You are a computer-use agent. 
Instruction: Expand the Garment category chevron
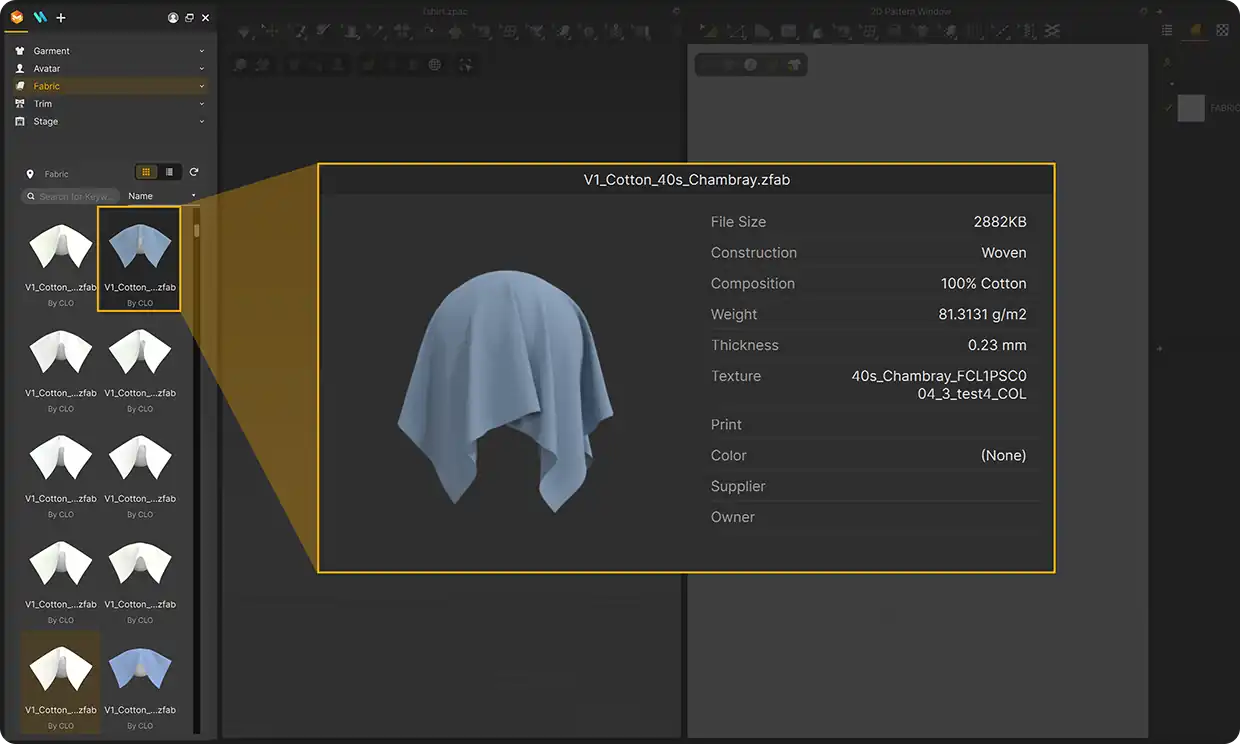[x=201, y=51]
